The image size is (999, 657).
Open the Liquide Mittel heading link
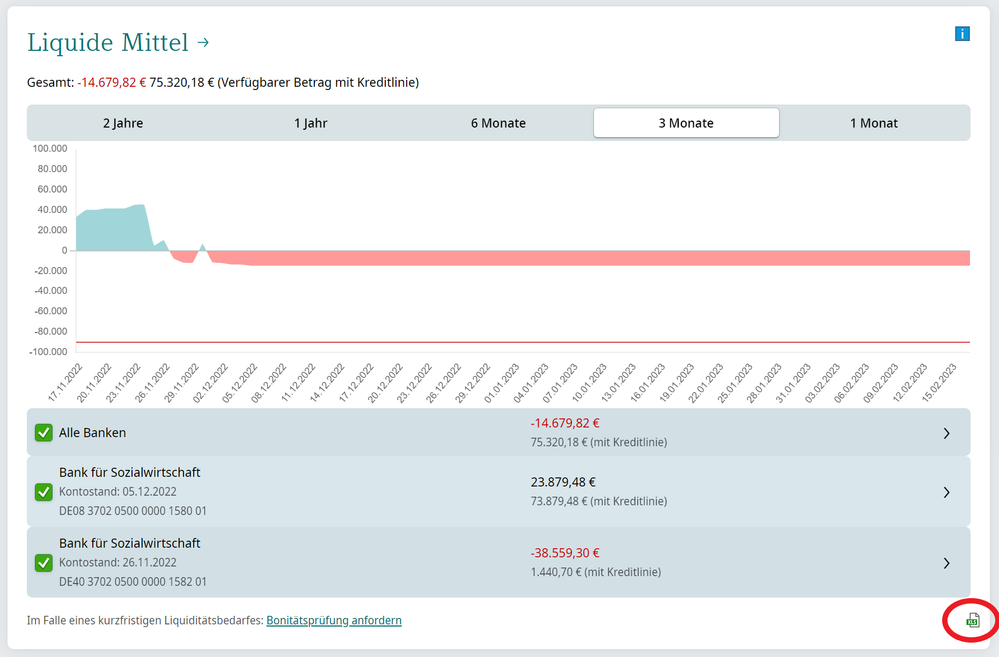point(108,42)
